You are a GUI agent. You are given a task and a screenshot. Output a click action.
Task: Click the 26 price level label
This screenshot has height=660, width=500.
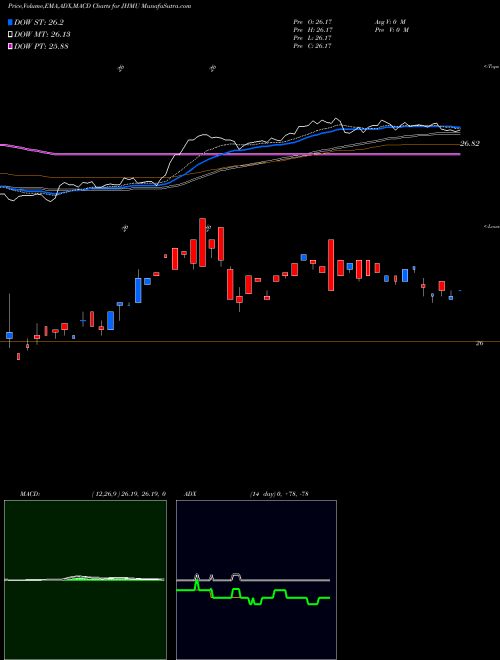pos(479,343)
